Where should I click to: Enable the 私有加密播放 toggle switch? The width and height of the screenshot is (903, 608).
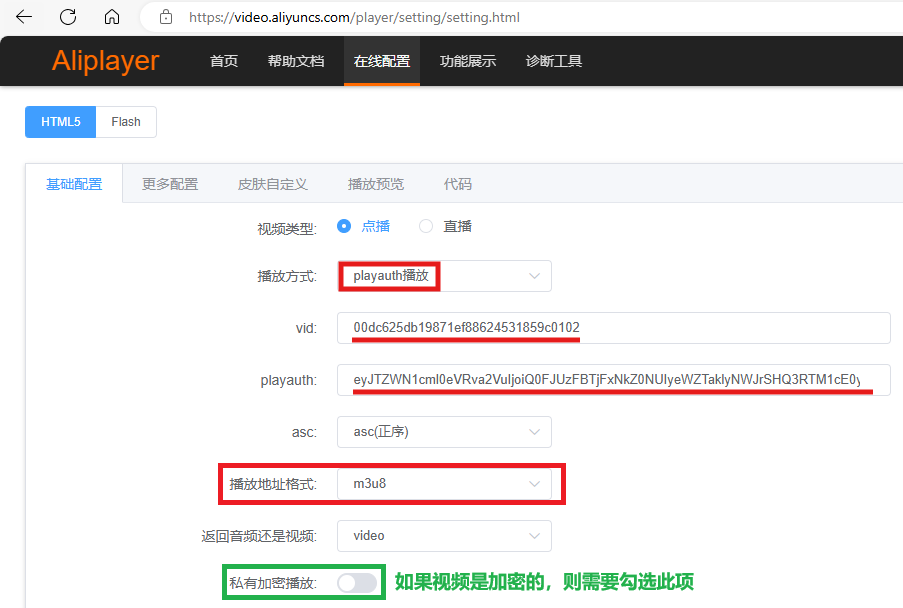(x=357, y=583)
